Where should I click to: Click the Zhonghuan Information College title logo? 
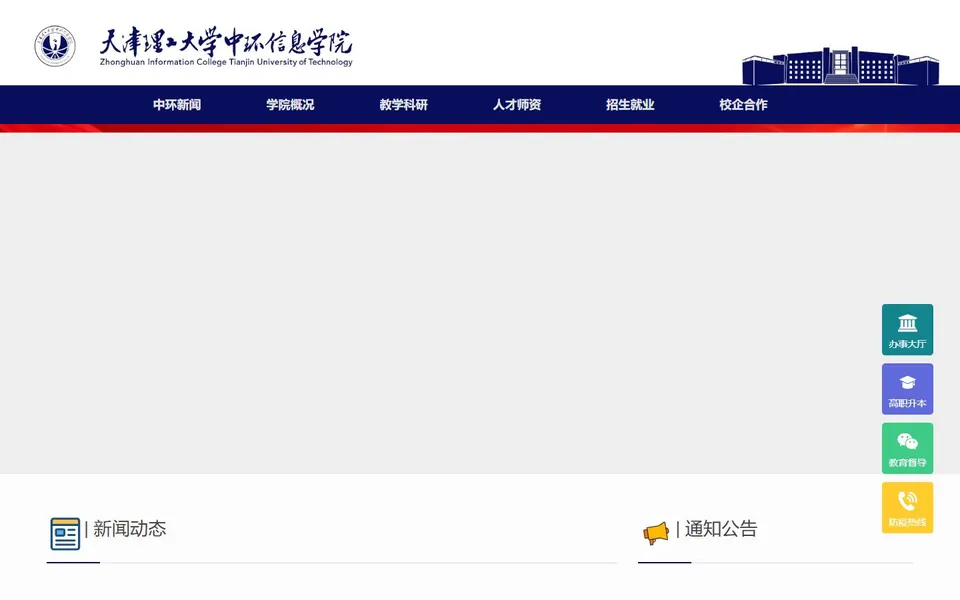click(226, 47)
